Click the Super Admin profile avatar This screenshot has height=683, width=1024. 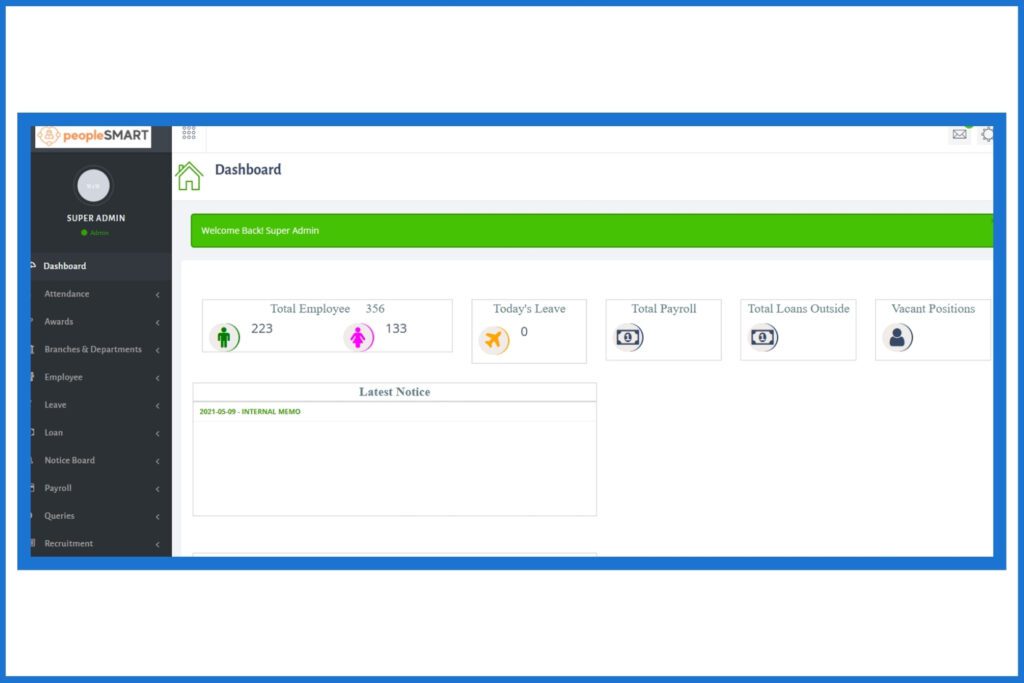94,186
